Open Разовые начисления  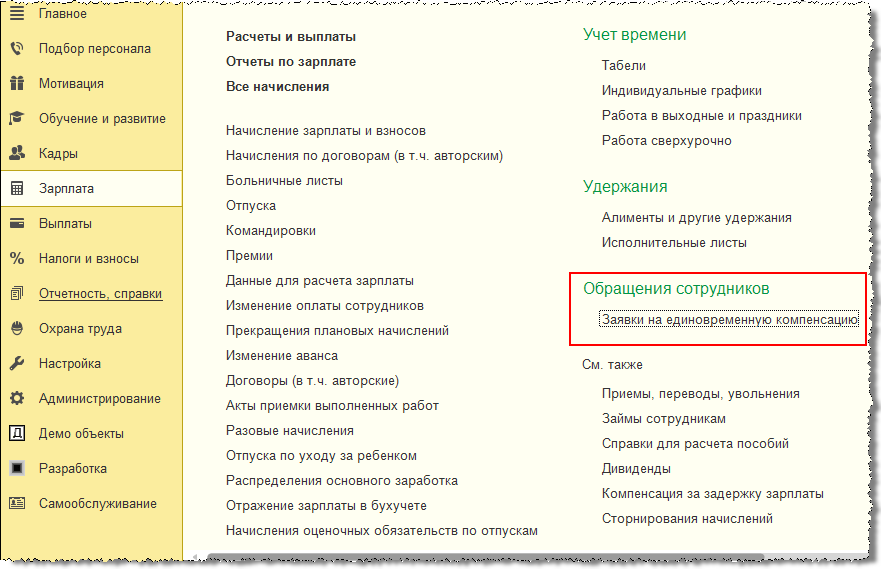tap(289, 431)
